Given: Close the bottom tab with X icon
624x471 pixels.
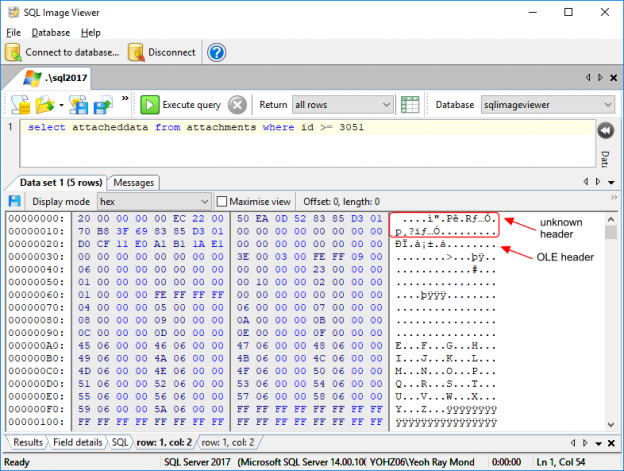Looking at the screenshot, I should (x=611, y=443).
